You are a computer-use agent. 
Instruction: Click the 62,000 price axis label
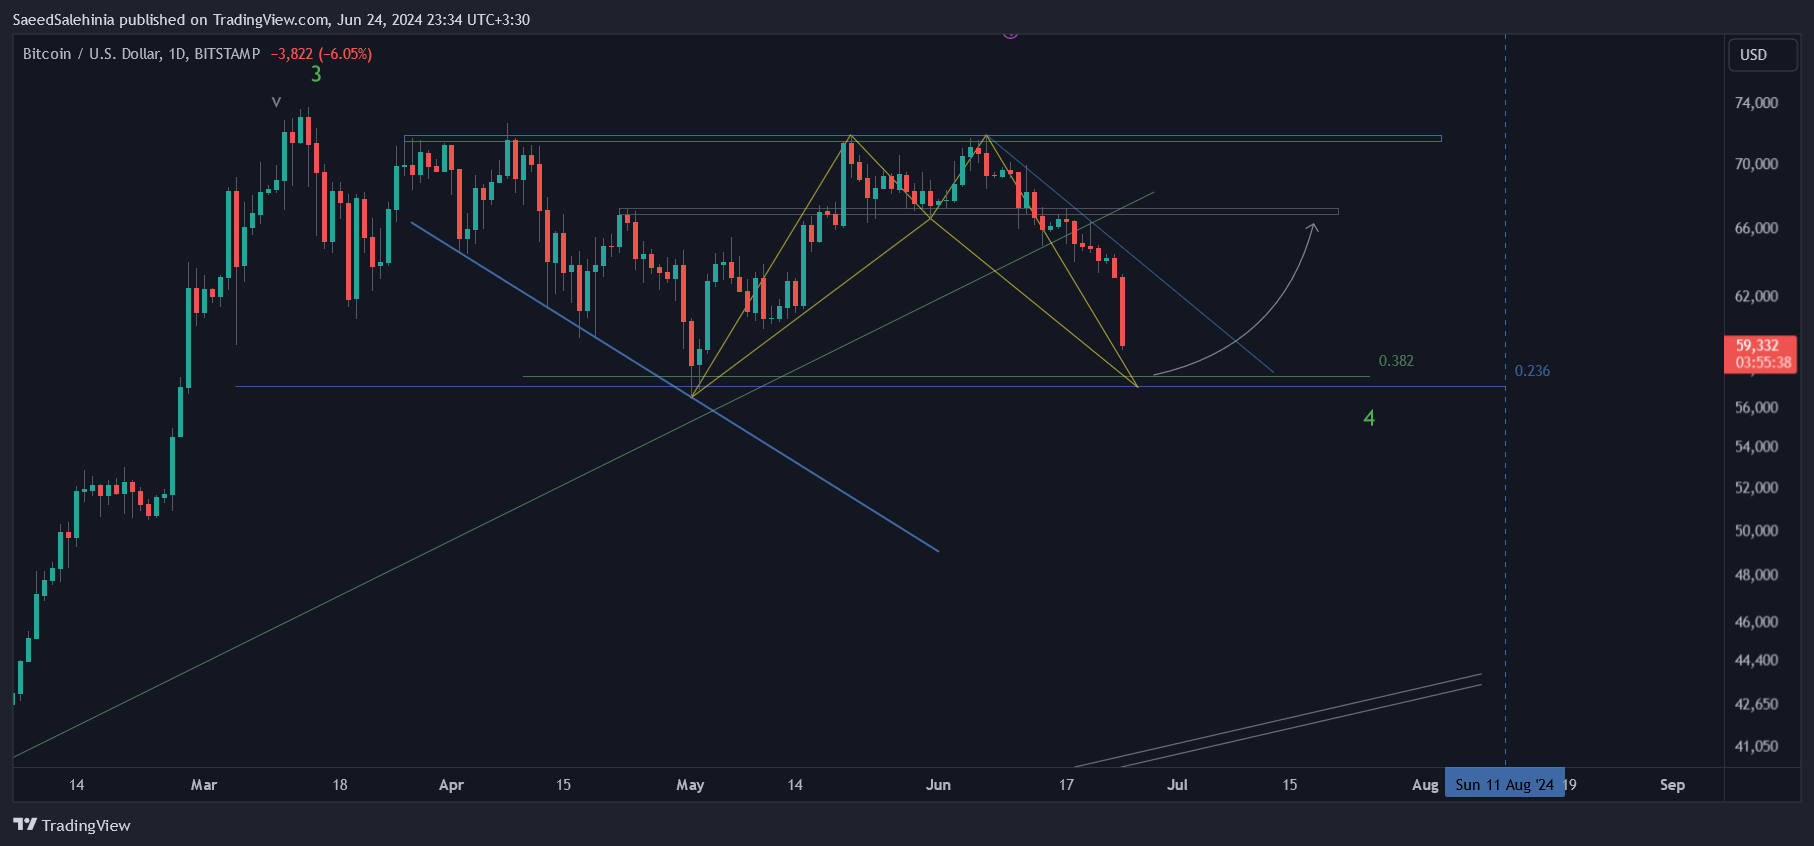[x=1756, y=296]
